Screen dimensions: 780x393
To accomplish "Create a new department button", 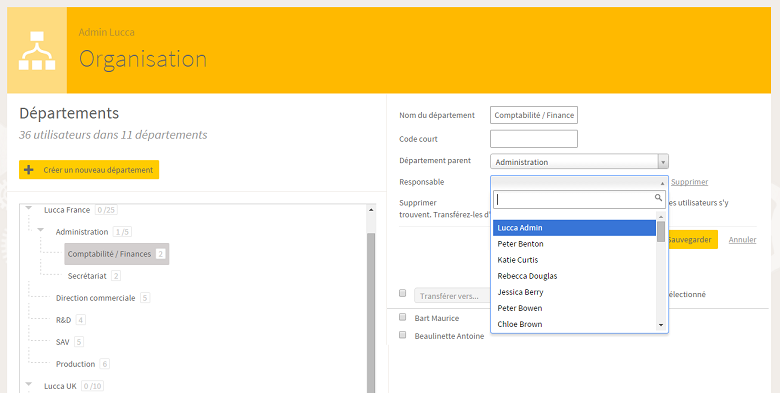I will coord(89,170).
